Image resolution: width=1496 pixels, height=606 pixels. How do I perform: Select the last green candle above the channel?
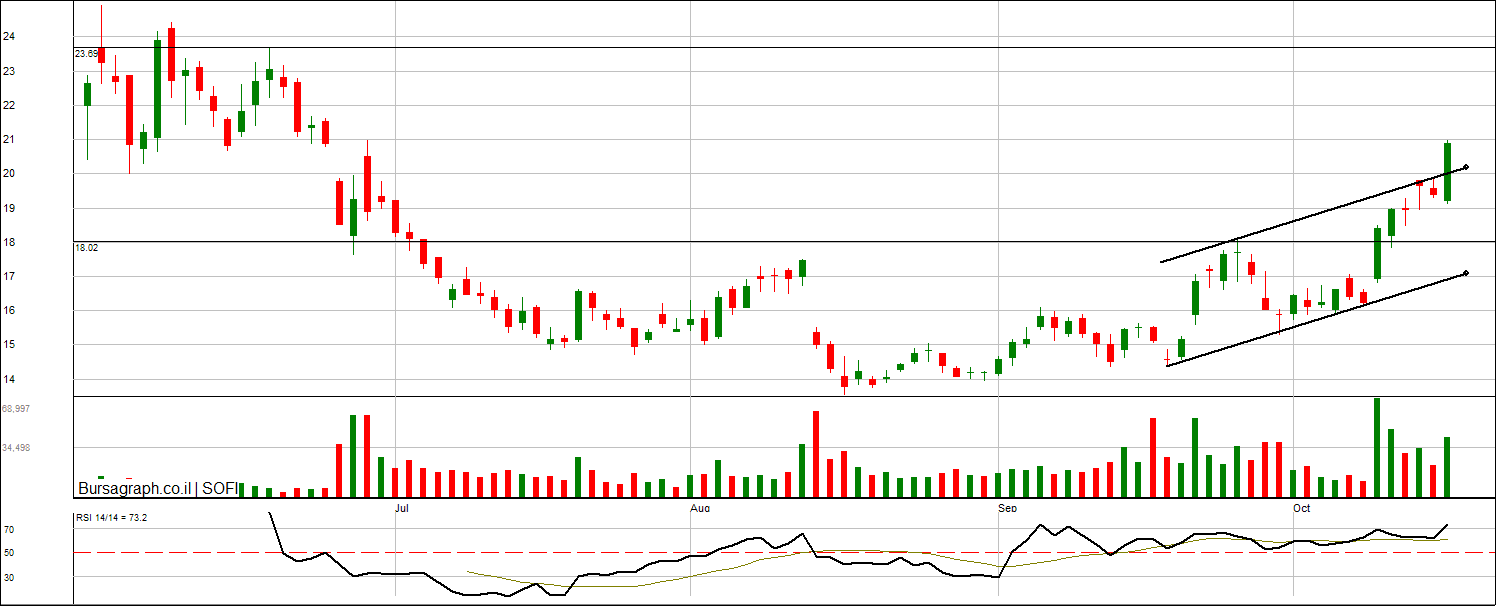[x=1447, y=172]
